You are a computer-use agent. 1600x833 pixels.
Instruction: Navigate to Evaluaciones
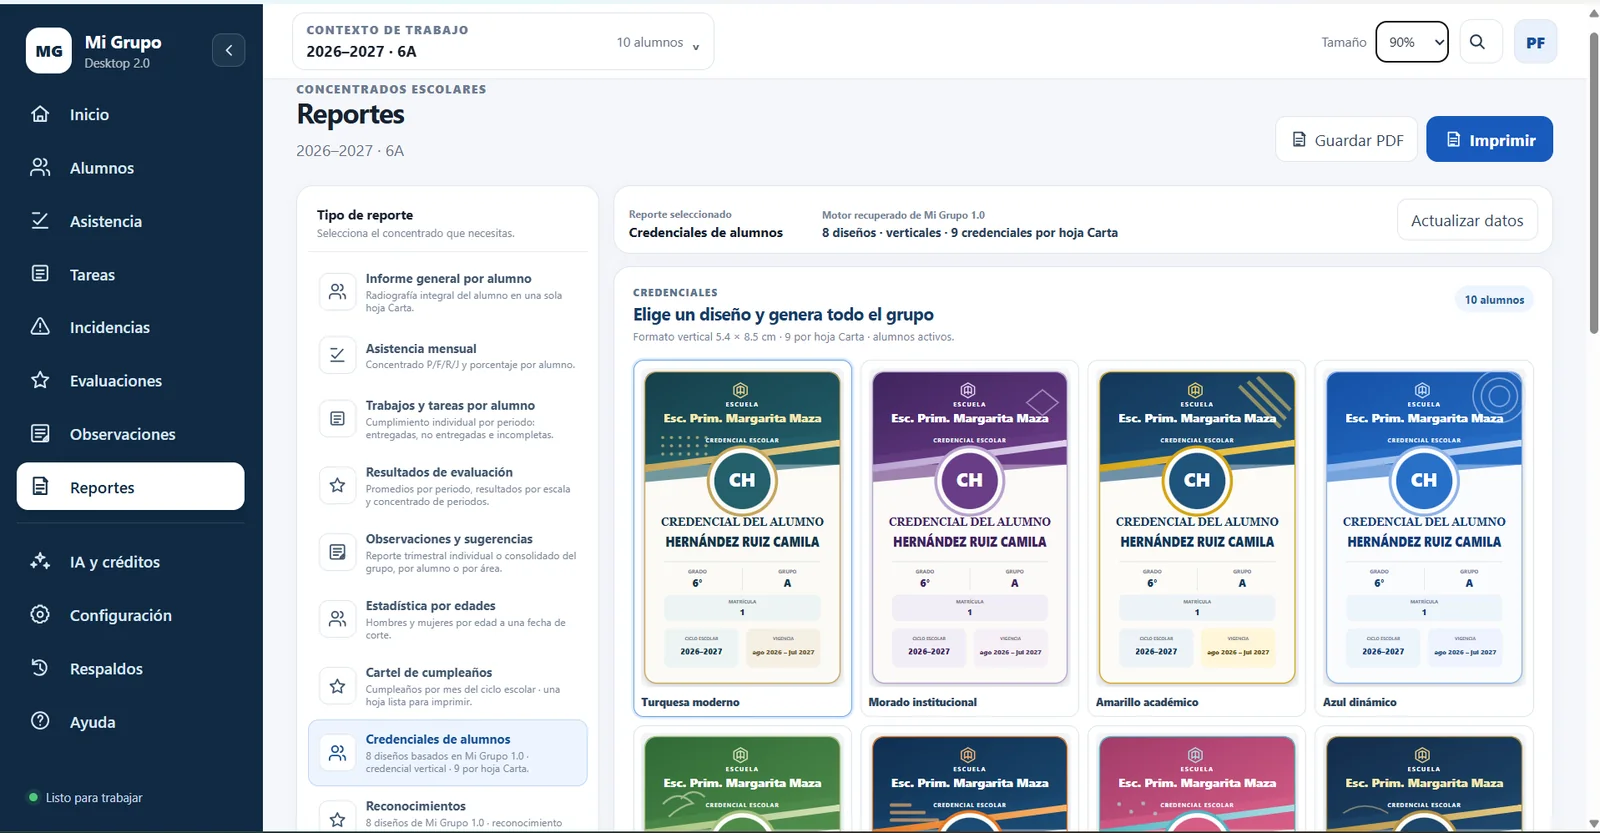[x=130, y=380]
